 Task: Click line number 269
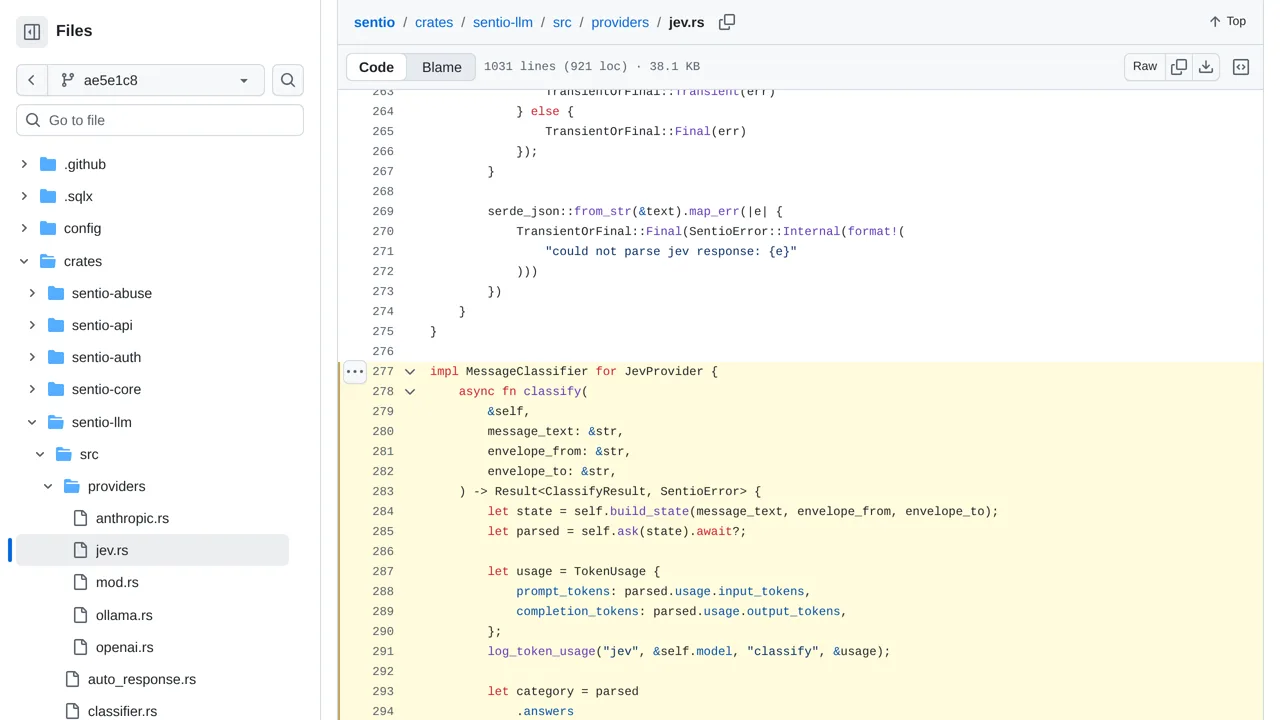tap(383, 211)
